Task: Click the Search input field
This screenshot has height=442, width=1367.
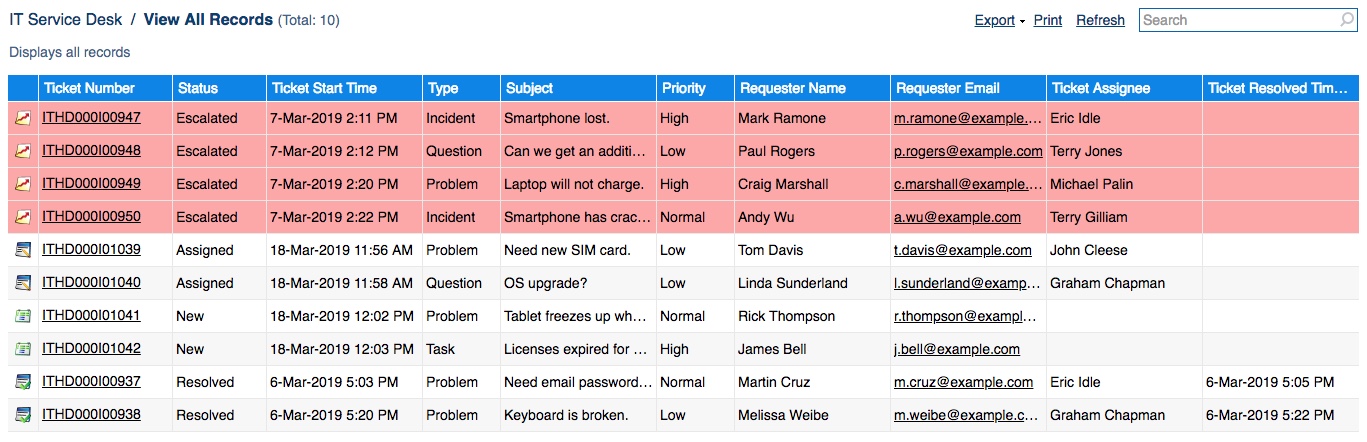Action: click(1238, 20)
